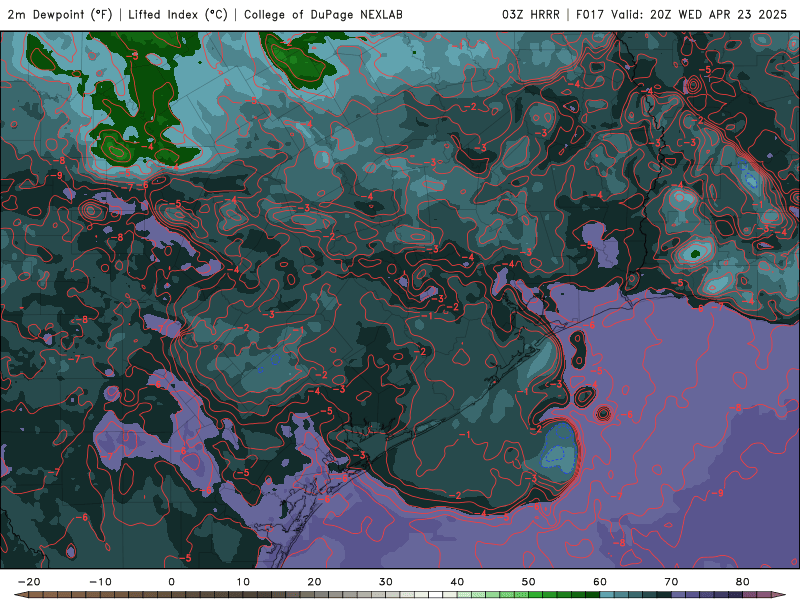Click the "-20" colorbar scale label
This screenshot has width=800, height=600.
click(x=29, y=582)
